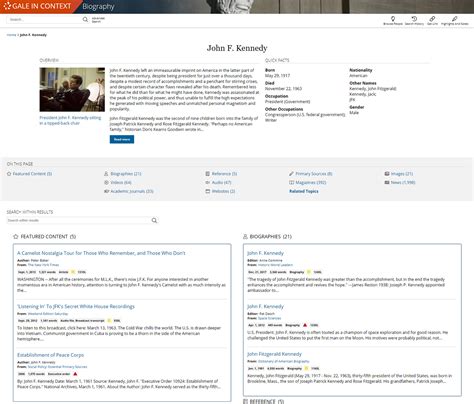Click the person icon beside Biographies (21) link
The width and height of the screenshot is (474, 404).
coord(106,174)
